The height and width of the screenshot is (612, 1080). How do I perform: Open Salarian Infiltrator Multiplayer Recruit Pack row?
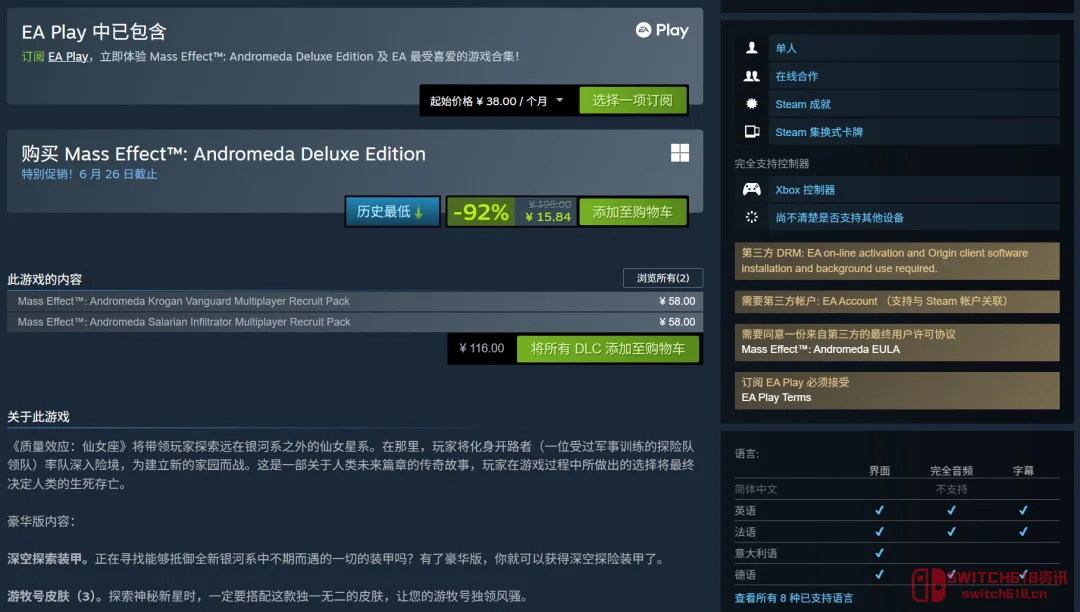point(355,322)
